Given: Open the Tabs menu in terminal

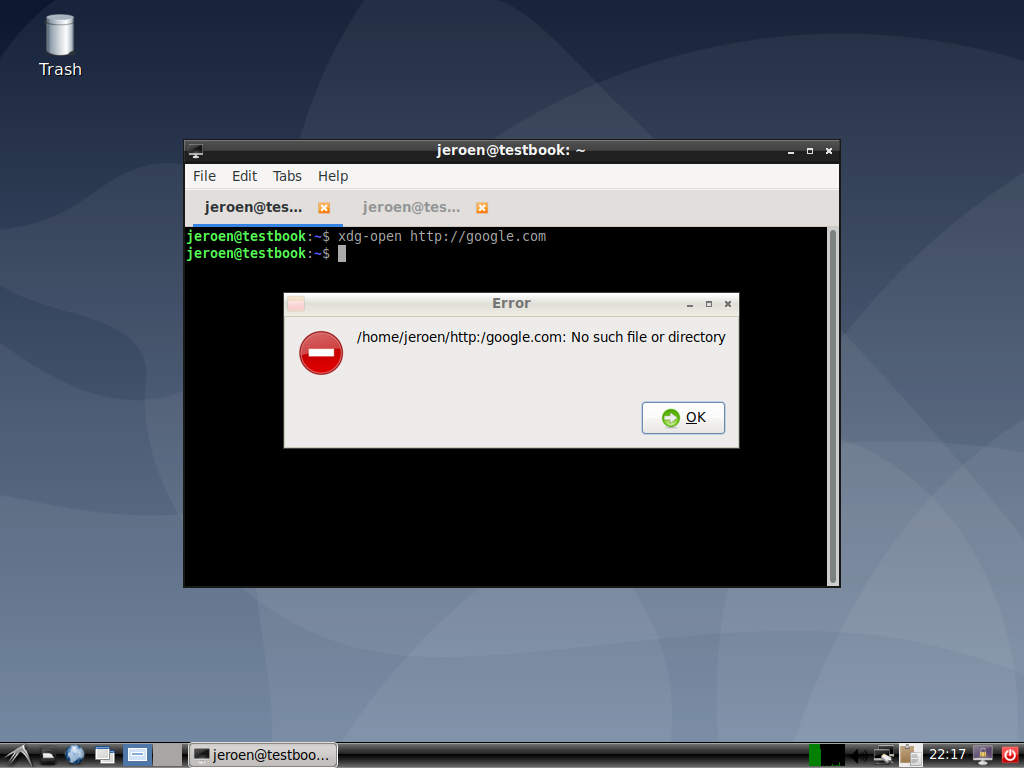Looking at the screenshot, I should 287,176.
